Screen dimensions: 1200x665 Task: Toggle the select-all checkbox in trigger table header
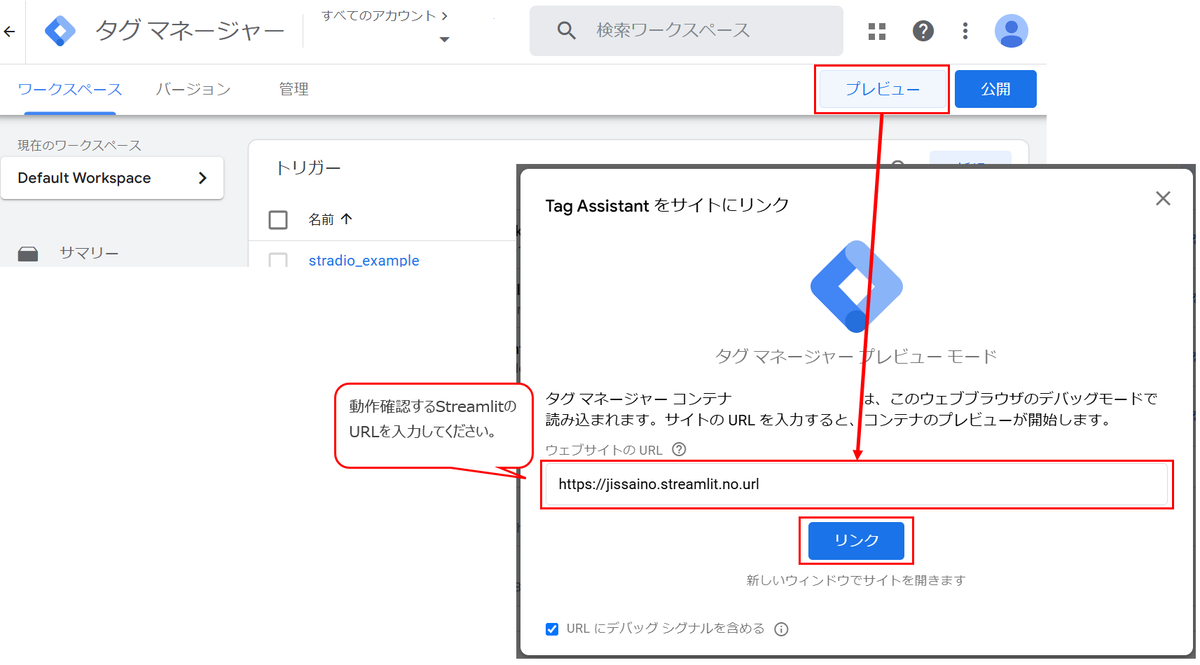point(278,220)
